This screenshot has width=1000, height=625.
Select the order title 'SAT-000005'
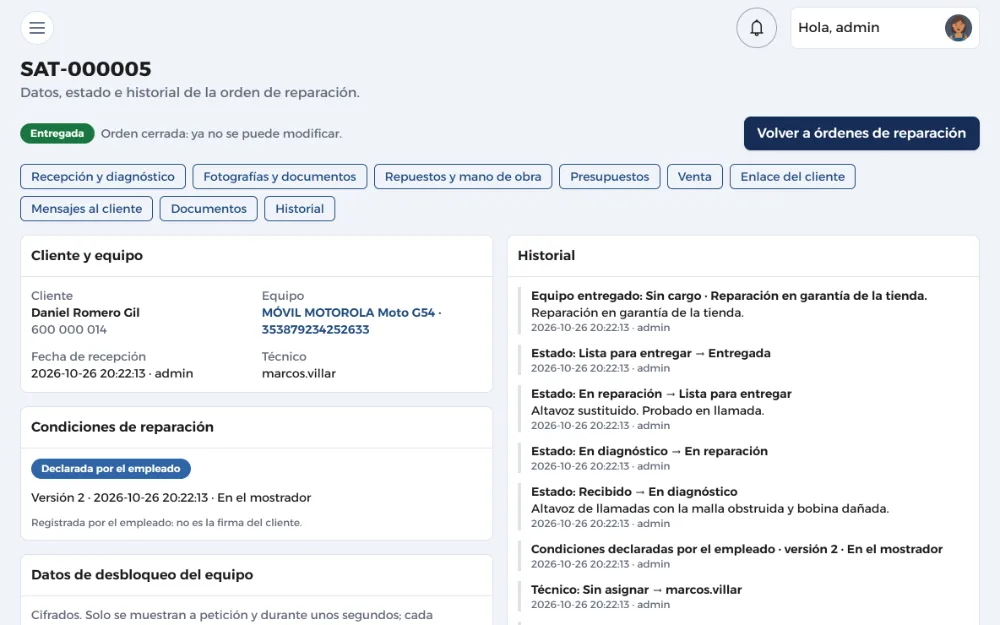86,69
